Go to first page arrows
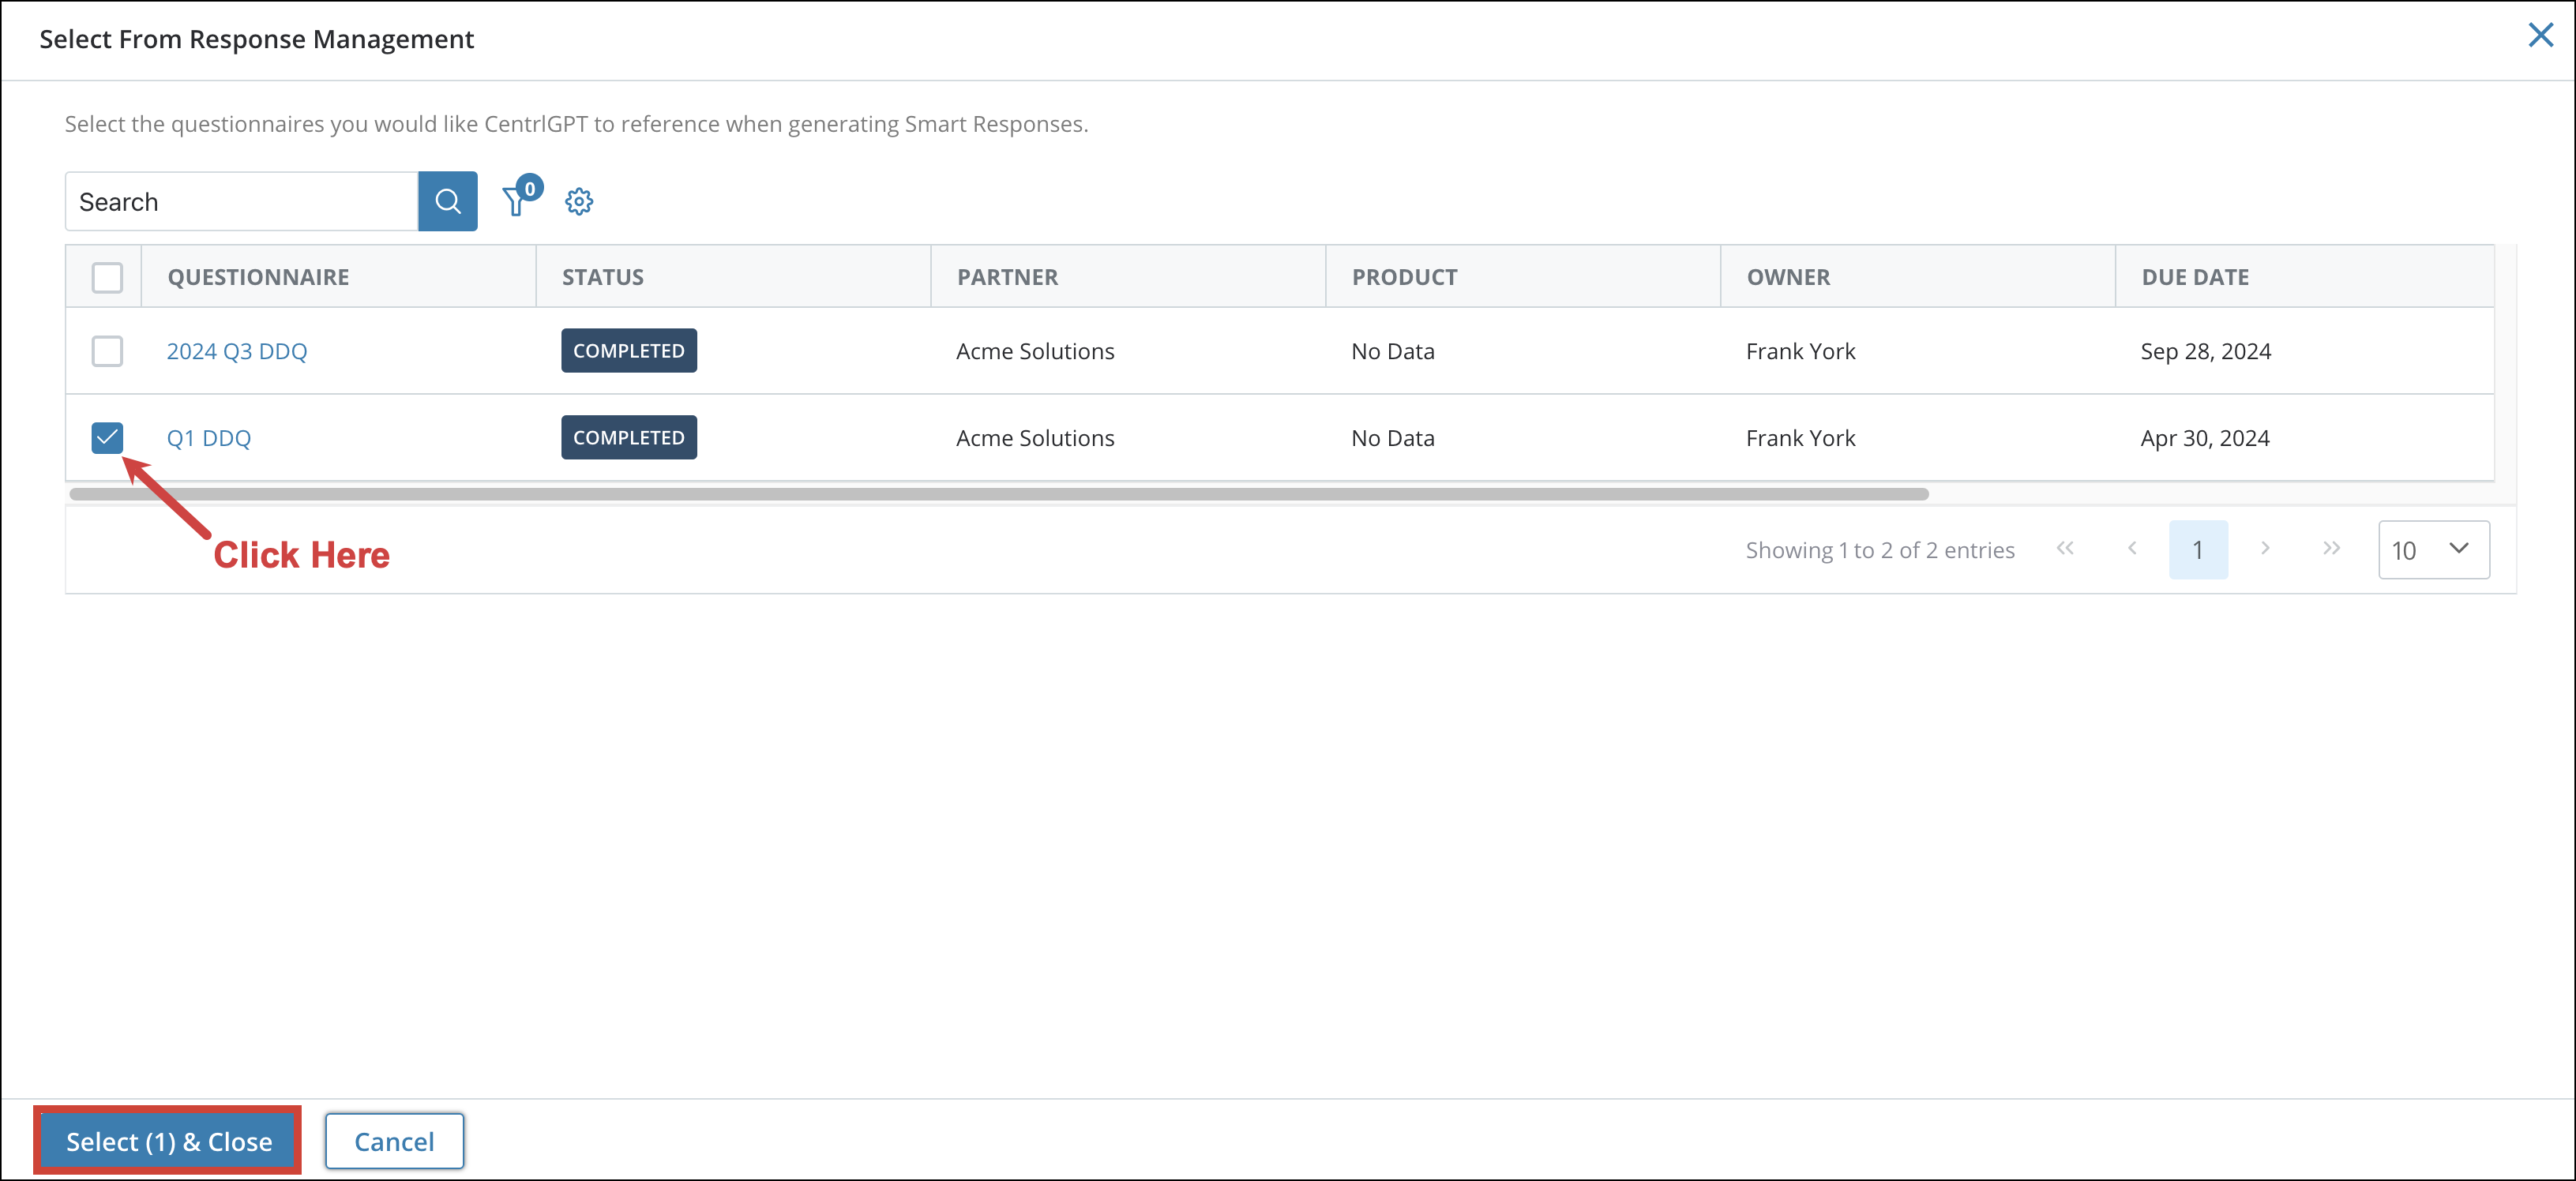 tap(2065, 548)
